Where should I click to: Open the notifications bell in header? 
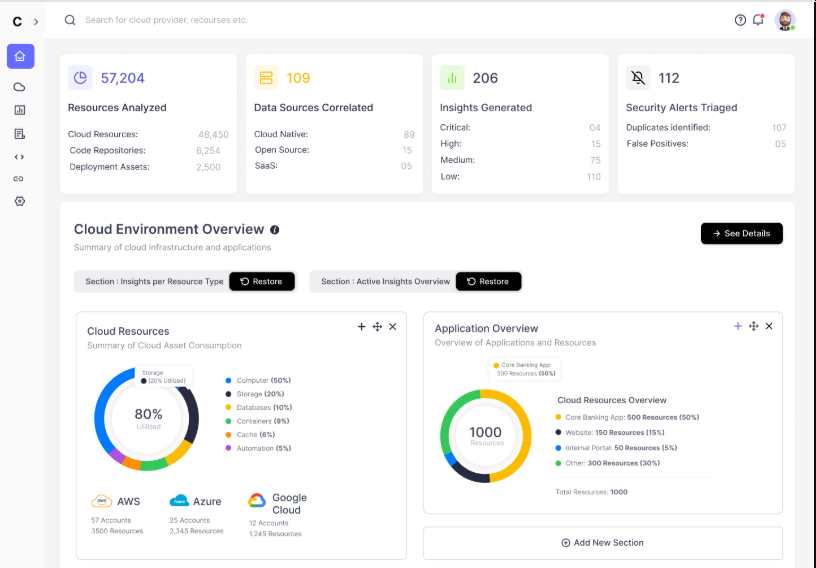coord(758,20)
